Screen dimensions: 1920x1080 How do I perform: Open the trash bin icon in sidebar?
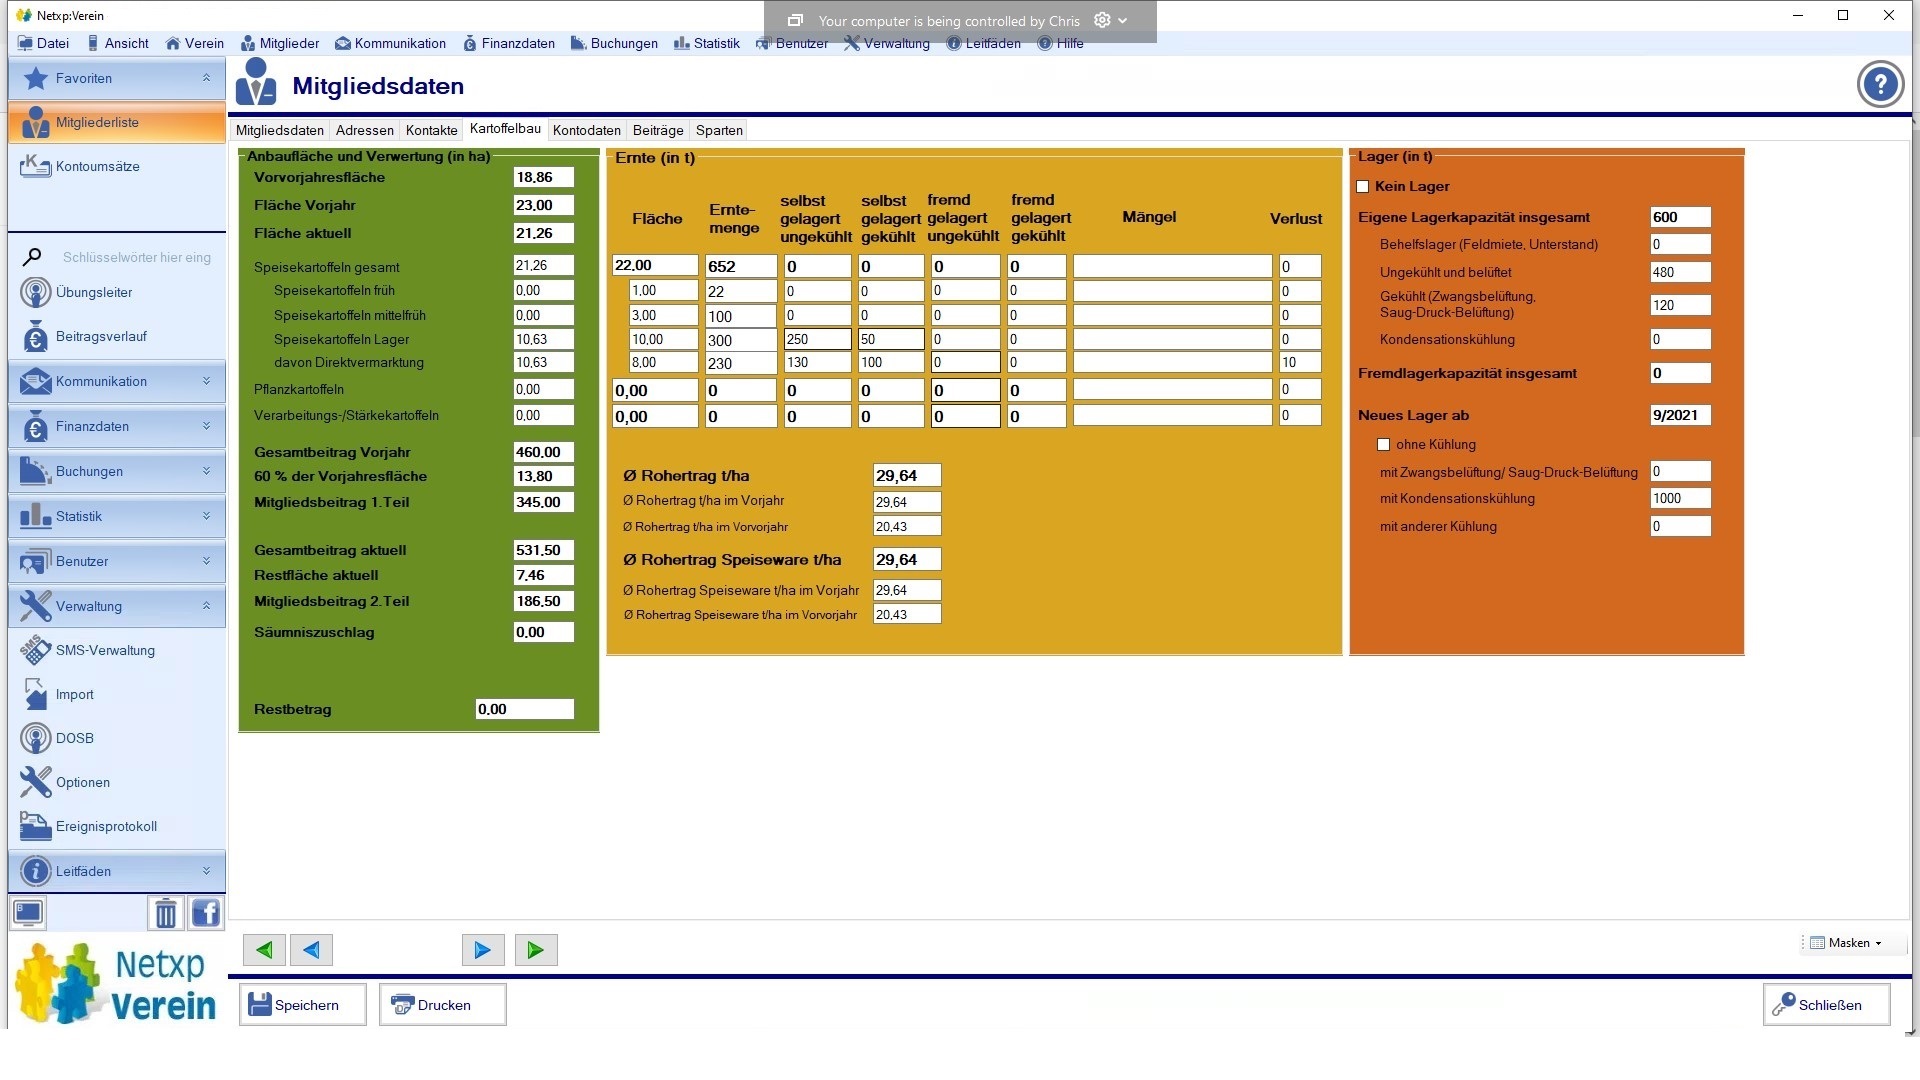click(x=166, y=913)
